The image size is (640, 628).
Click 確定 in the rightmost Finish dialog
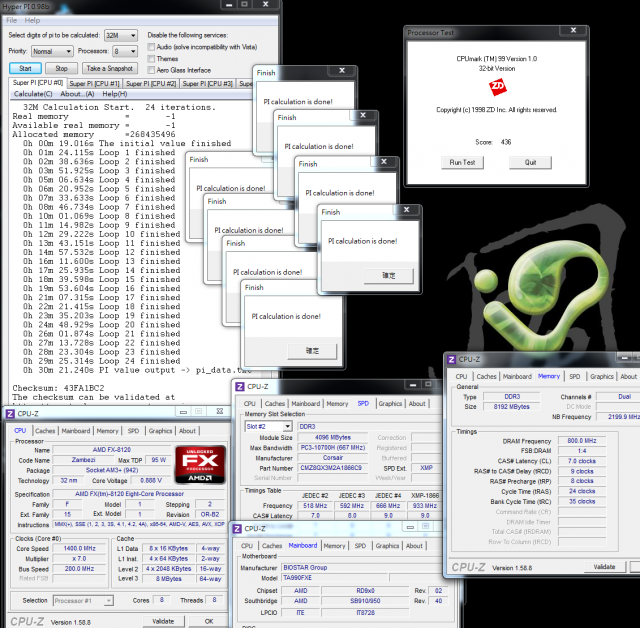[x=389, y=276]
